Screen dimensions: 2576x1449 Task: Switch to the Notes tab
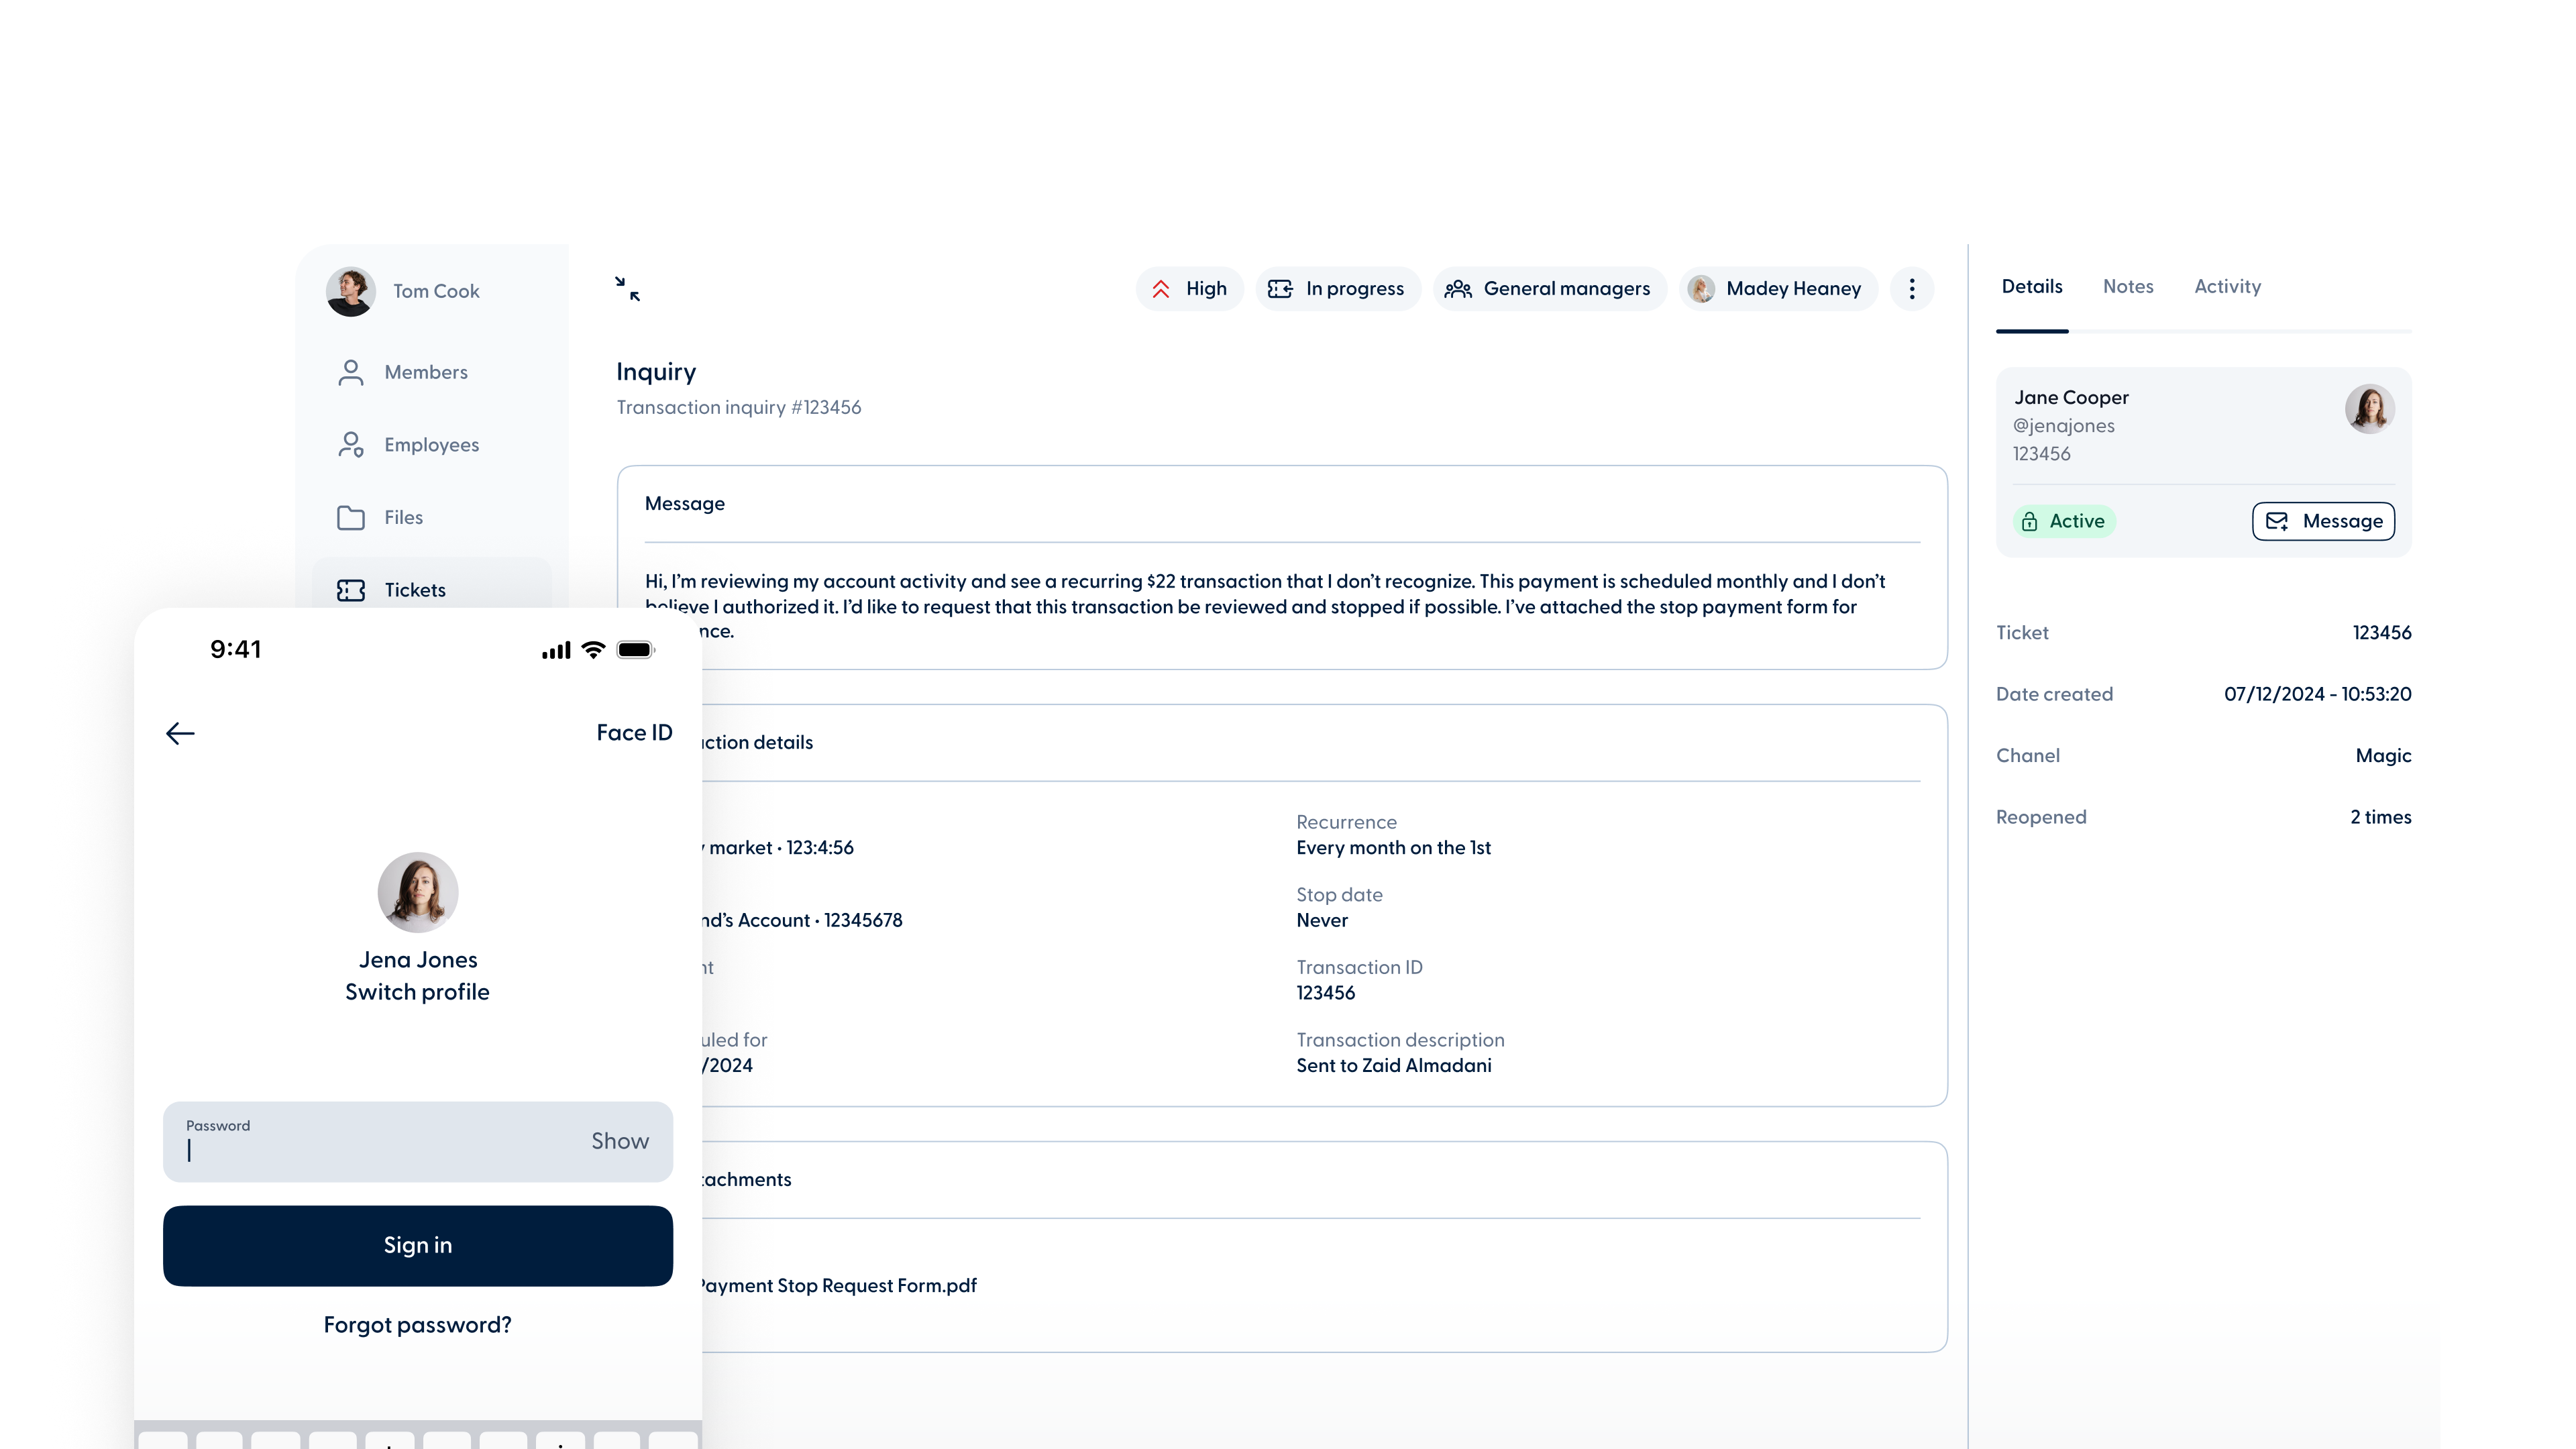point(2127,287)
